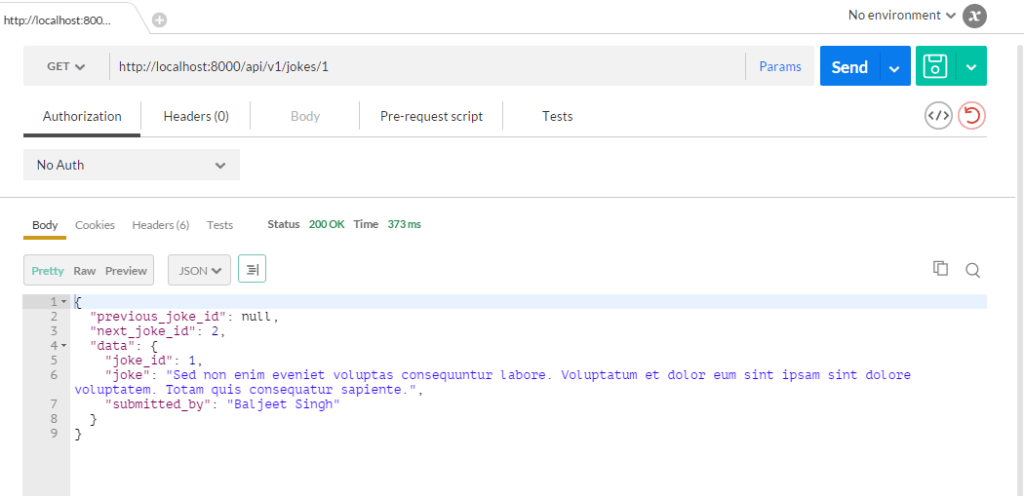Open the JSON format dropdown
1024x496 pixels.
pos(199,271)
